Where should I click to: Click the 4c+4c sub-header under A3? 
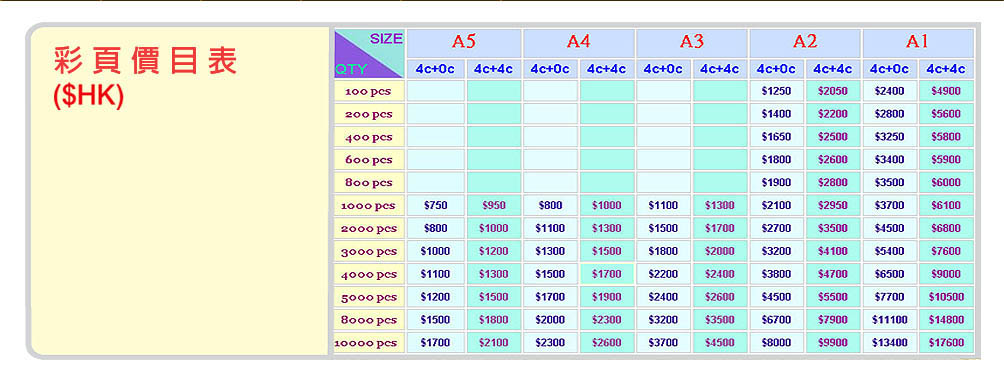pos(720,69)
